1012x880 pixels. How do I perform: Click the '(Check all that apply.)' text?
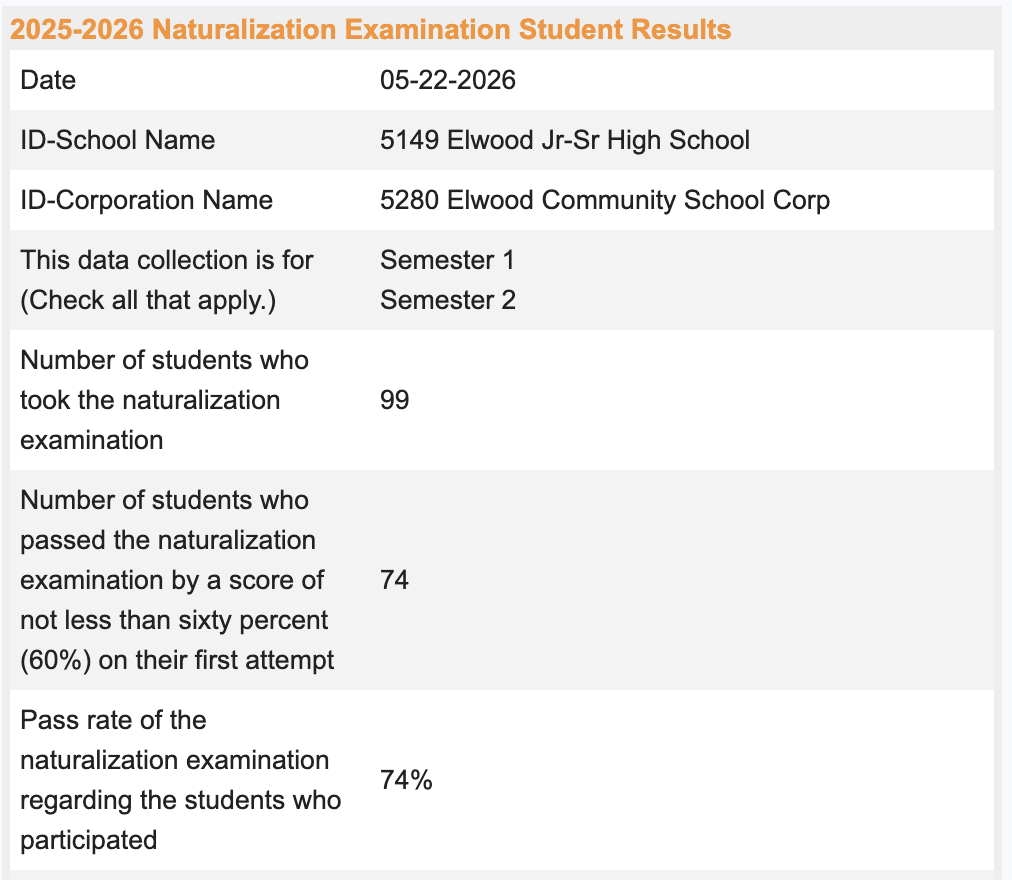coord(148,300)
